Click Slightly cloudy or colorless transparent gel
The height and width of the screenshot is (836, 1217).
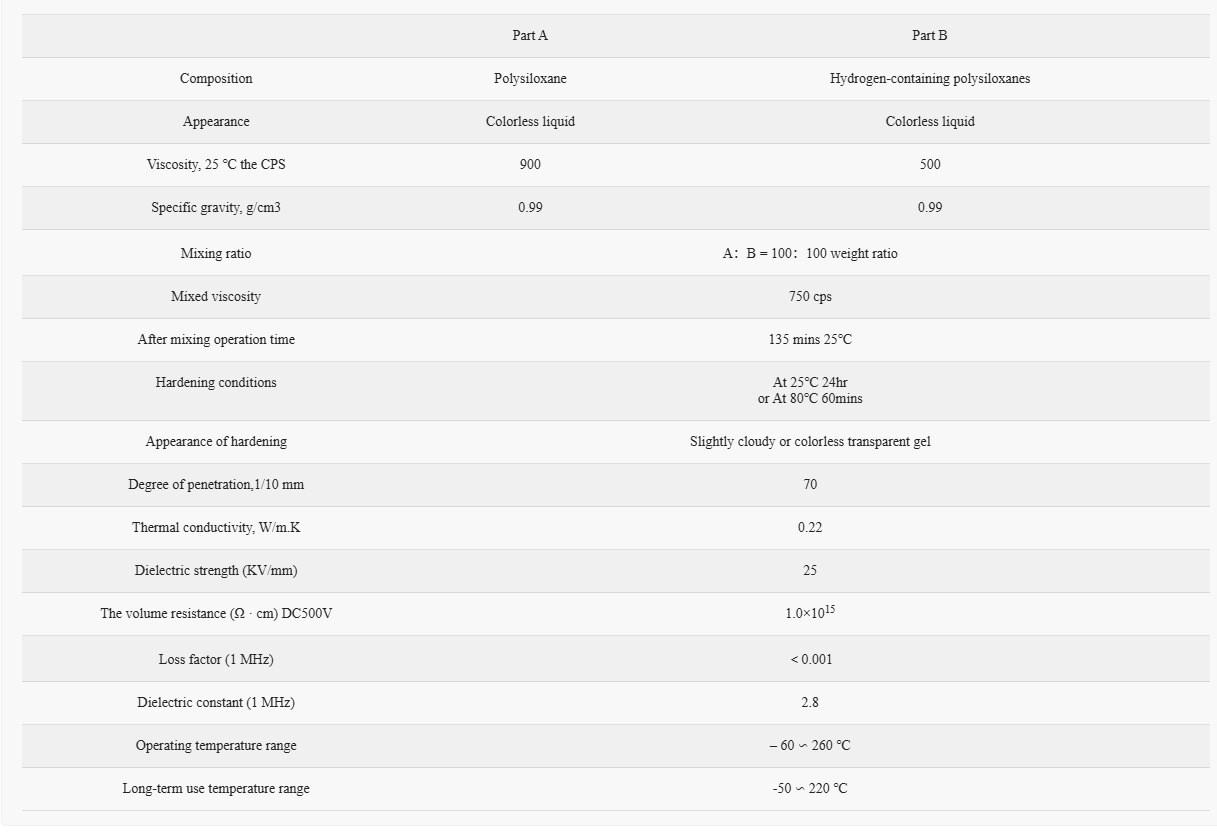(810, 441)
